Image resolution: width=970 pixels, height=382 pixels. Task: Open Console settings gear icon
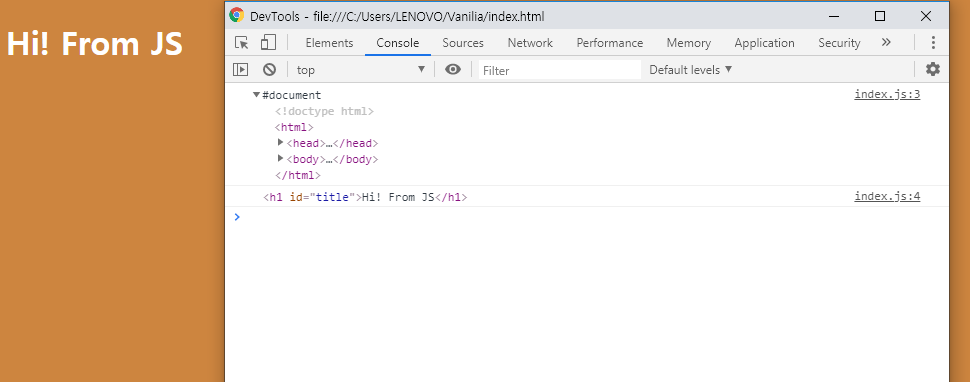[x=933, y=69]
